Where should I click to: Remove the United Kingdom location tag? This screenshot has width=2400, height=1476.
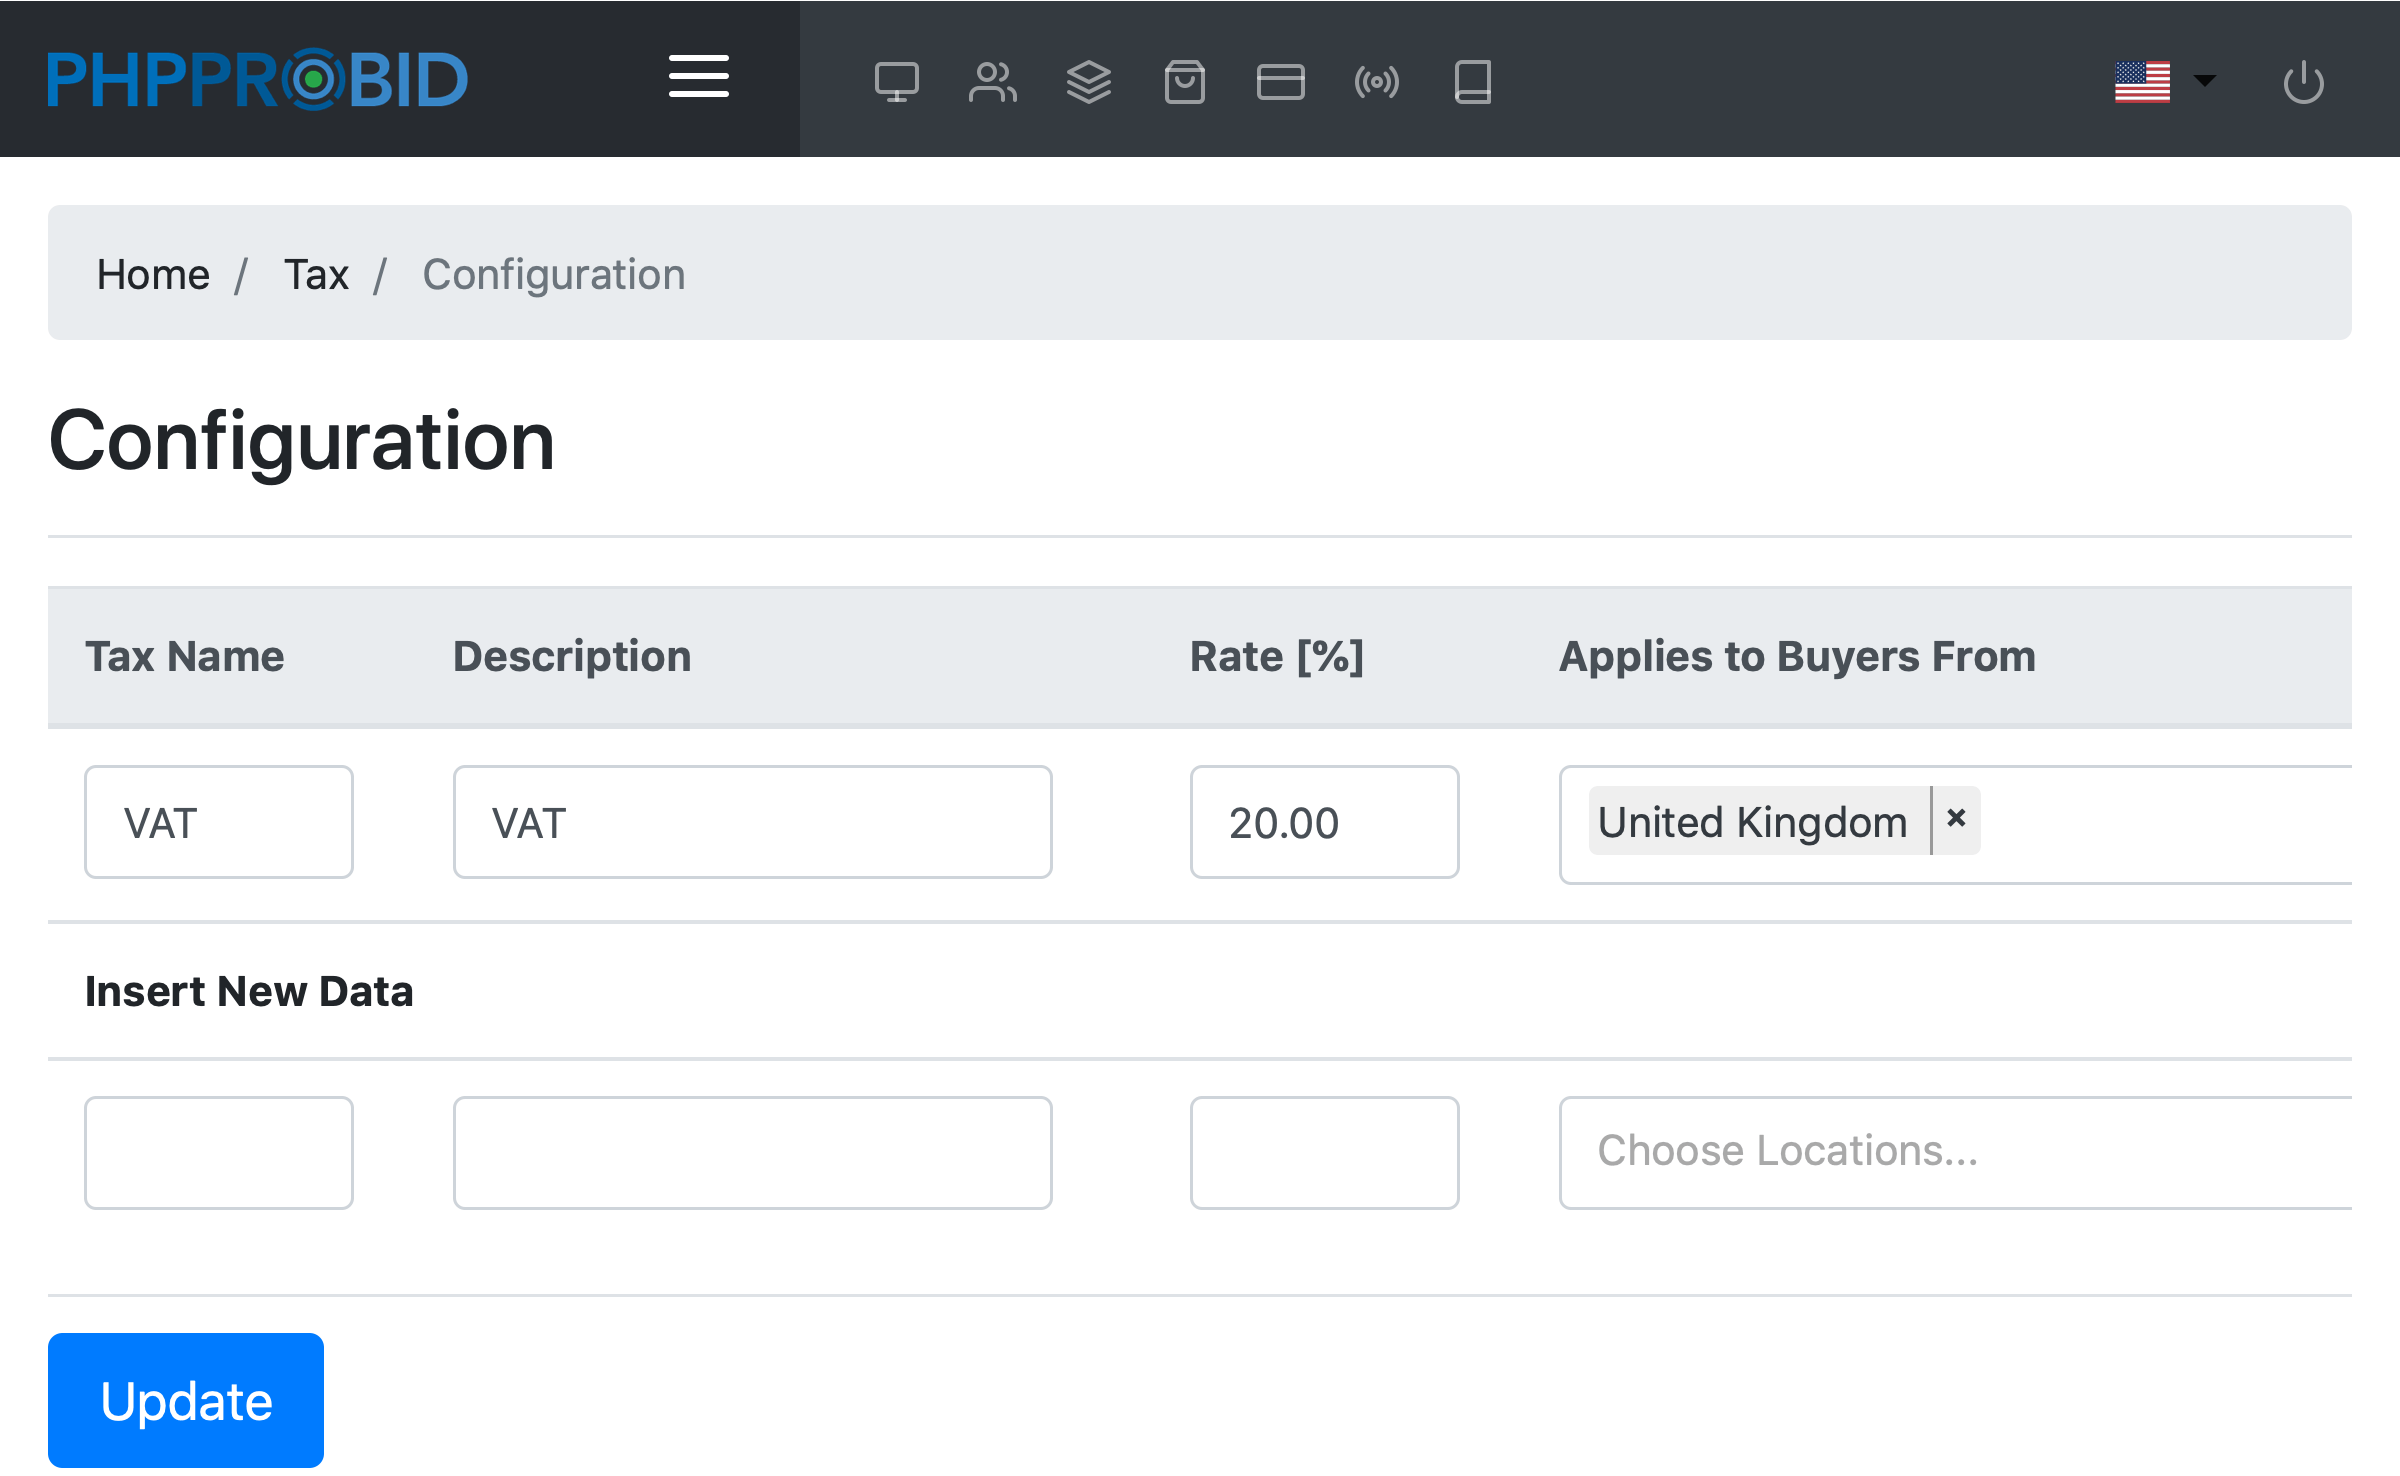[x=1956, y=819]
